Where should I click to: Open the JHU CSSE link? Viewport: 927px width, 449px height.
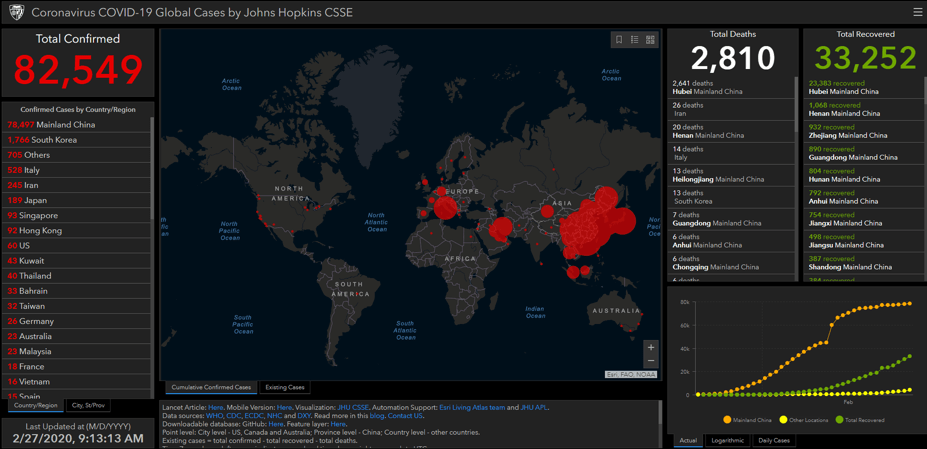click(353, 408)
